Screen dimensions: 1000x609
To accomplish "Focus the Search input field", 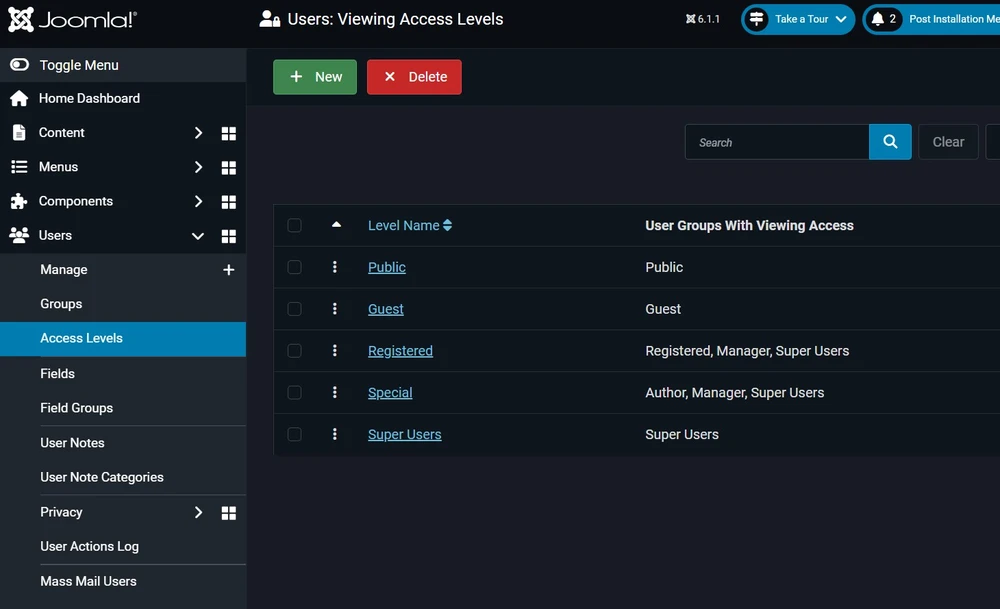I will coord(777,142).
